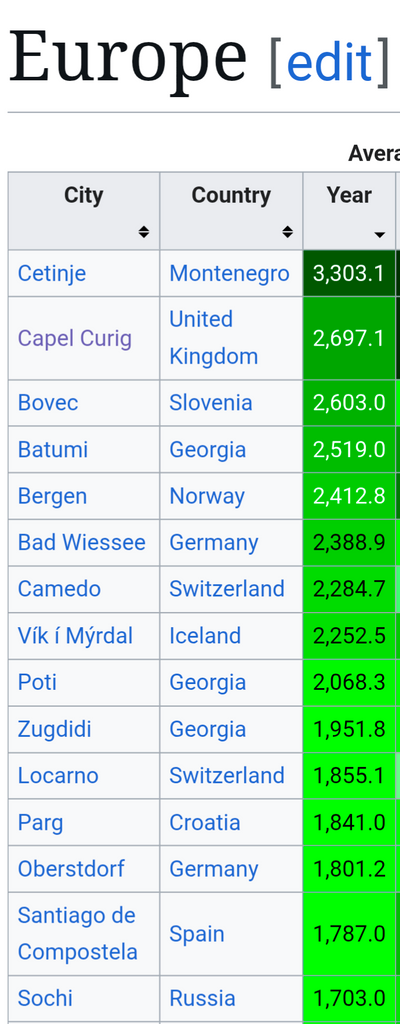Follow the Montenegro country link
The image size is (400, 1024).
click(x=229, y=273)
